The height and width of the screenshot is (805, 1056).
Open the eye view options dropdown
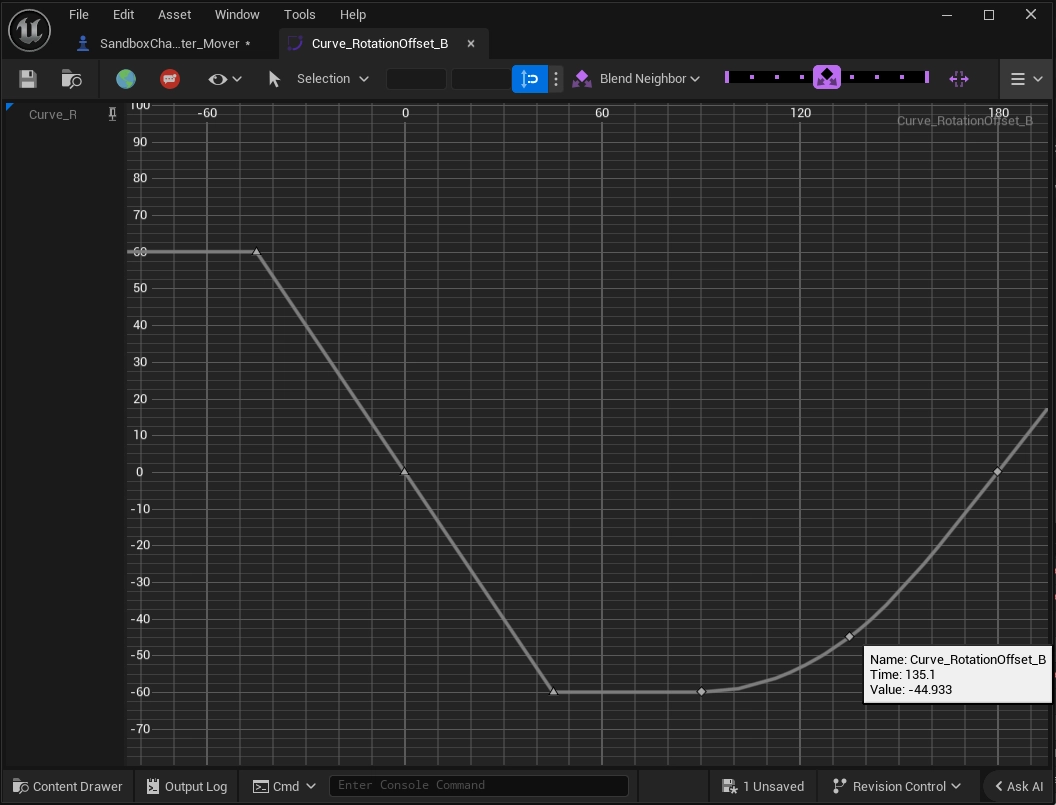click(x=224, y=79)
